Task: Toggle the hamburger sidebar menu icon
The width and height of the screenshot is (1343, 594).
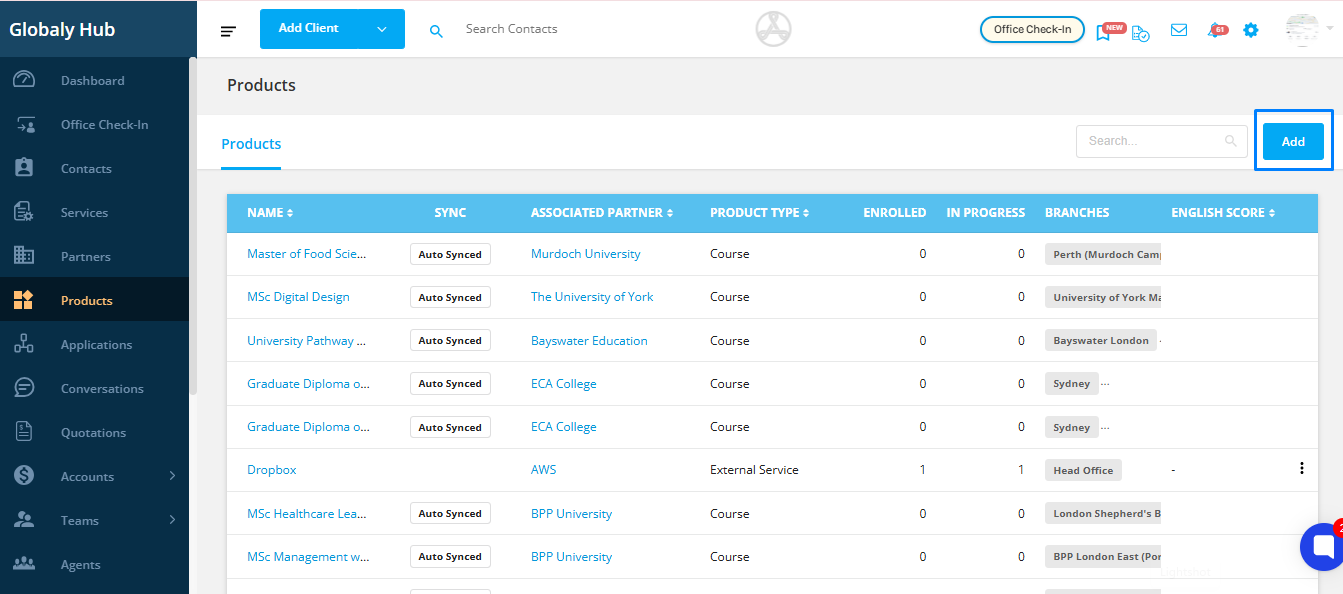Action: coord(229,31)
